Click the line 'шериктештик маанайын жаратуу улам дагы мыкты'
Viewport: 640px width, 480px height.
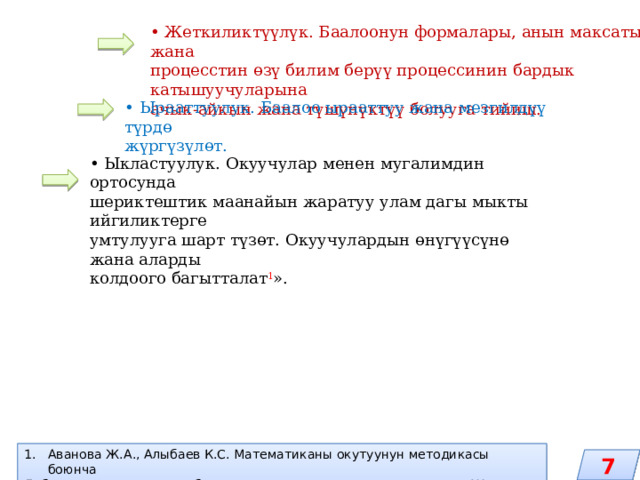309,202
